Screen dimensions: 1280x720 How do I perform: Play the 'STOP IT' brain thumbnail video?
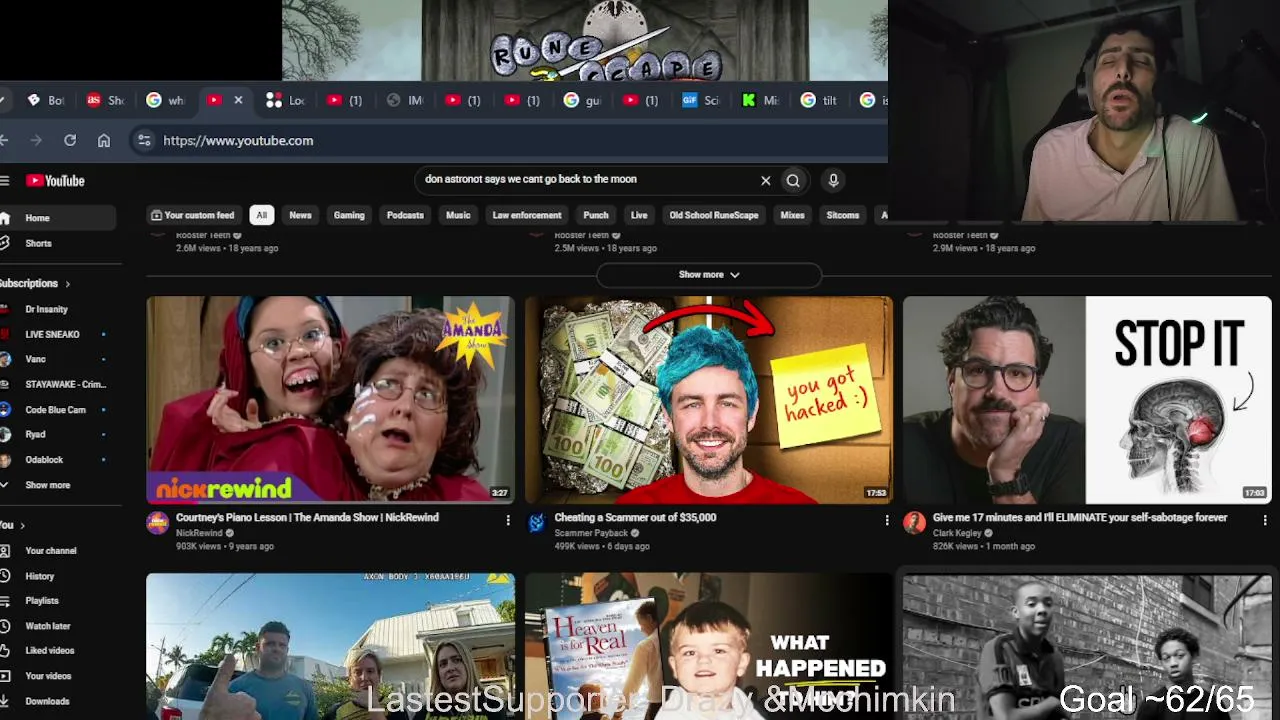point(1087,400)
